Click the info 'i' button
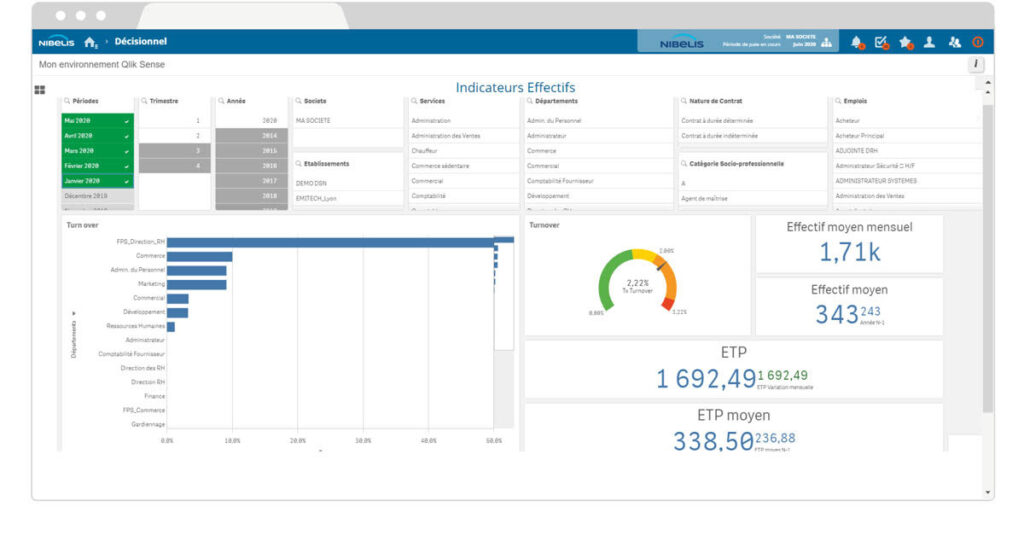This screenshot has height=536, width=1024. pos(976,64)
